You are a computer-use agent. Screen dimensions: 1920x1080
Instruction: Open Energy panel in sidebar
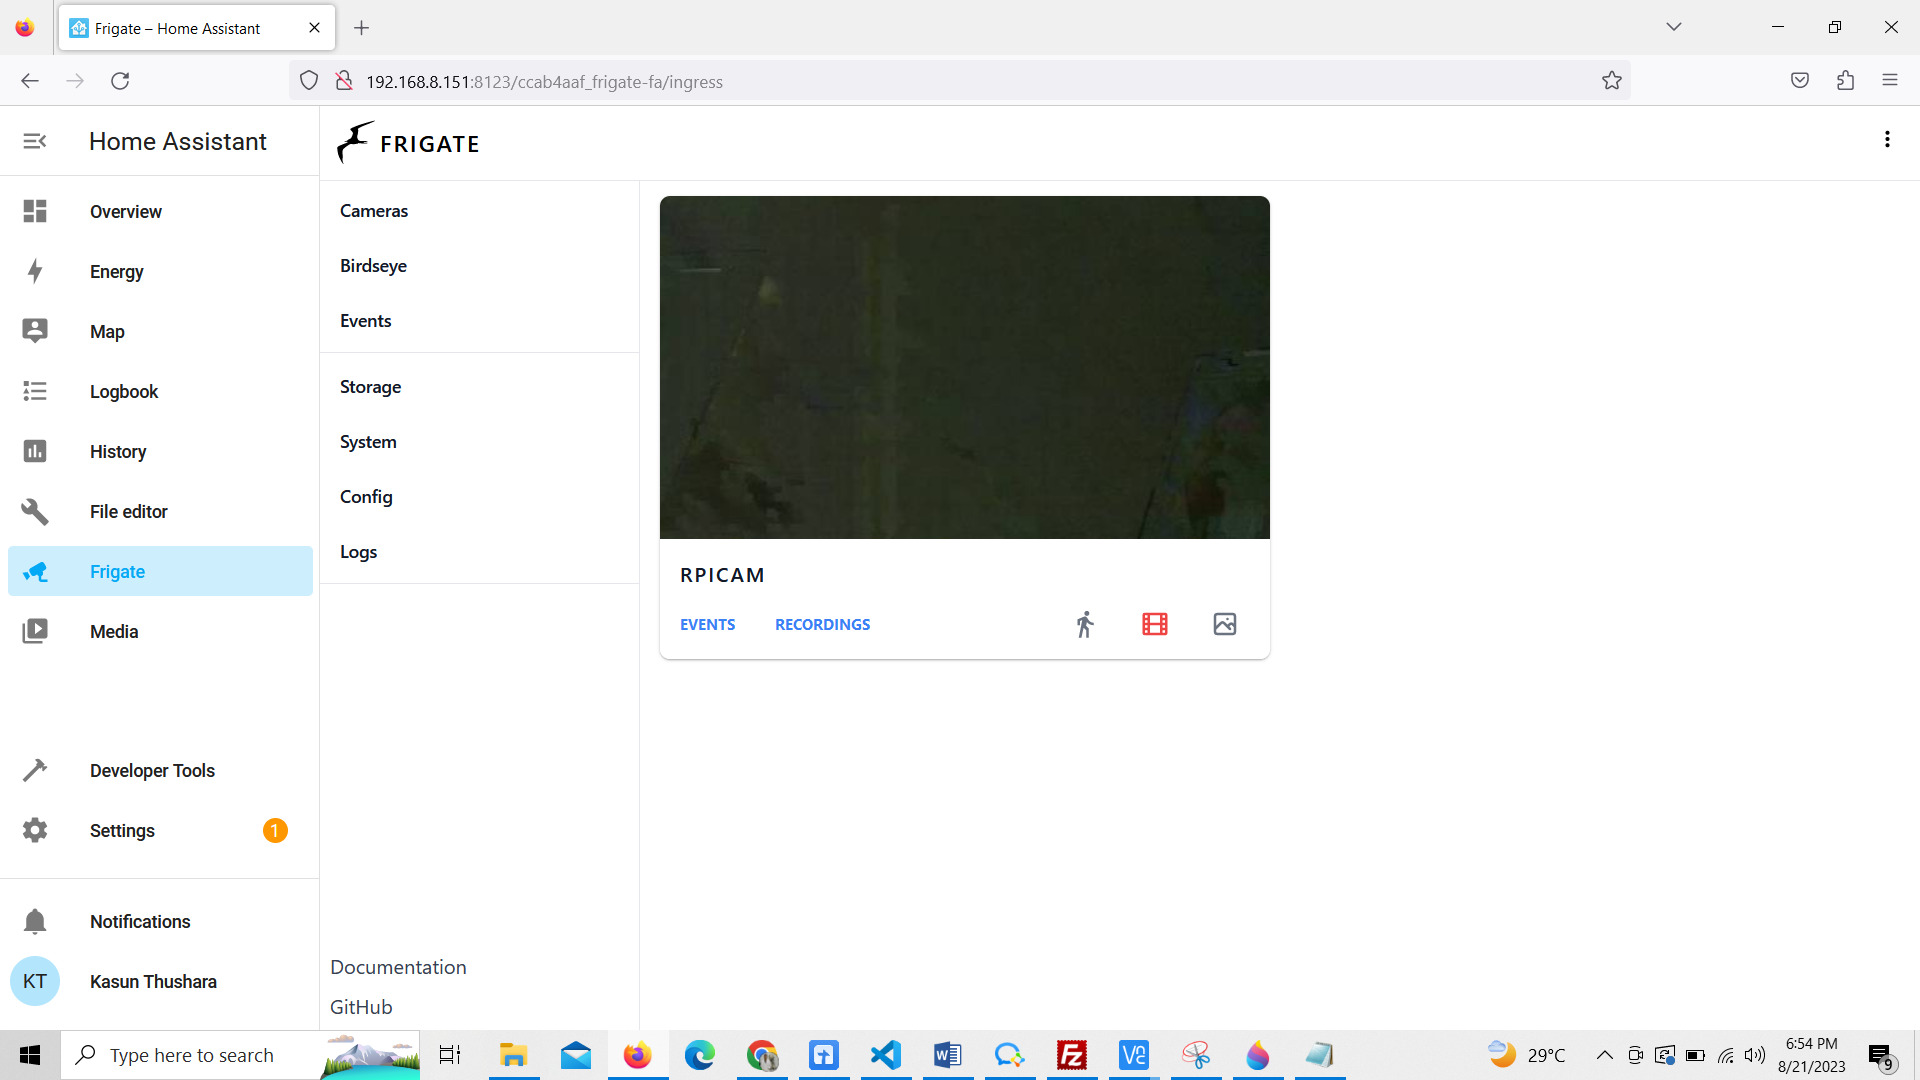[x=160, y=271]
